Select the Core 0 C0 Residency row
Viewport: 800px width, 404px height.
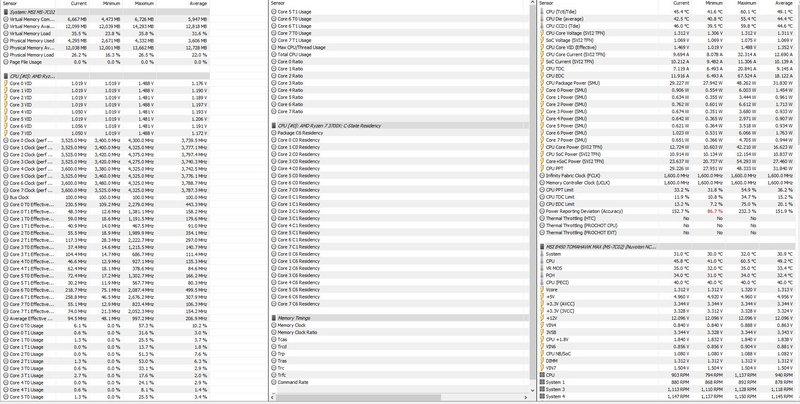[x=399, y=140]
